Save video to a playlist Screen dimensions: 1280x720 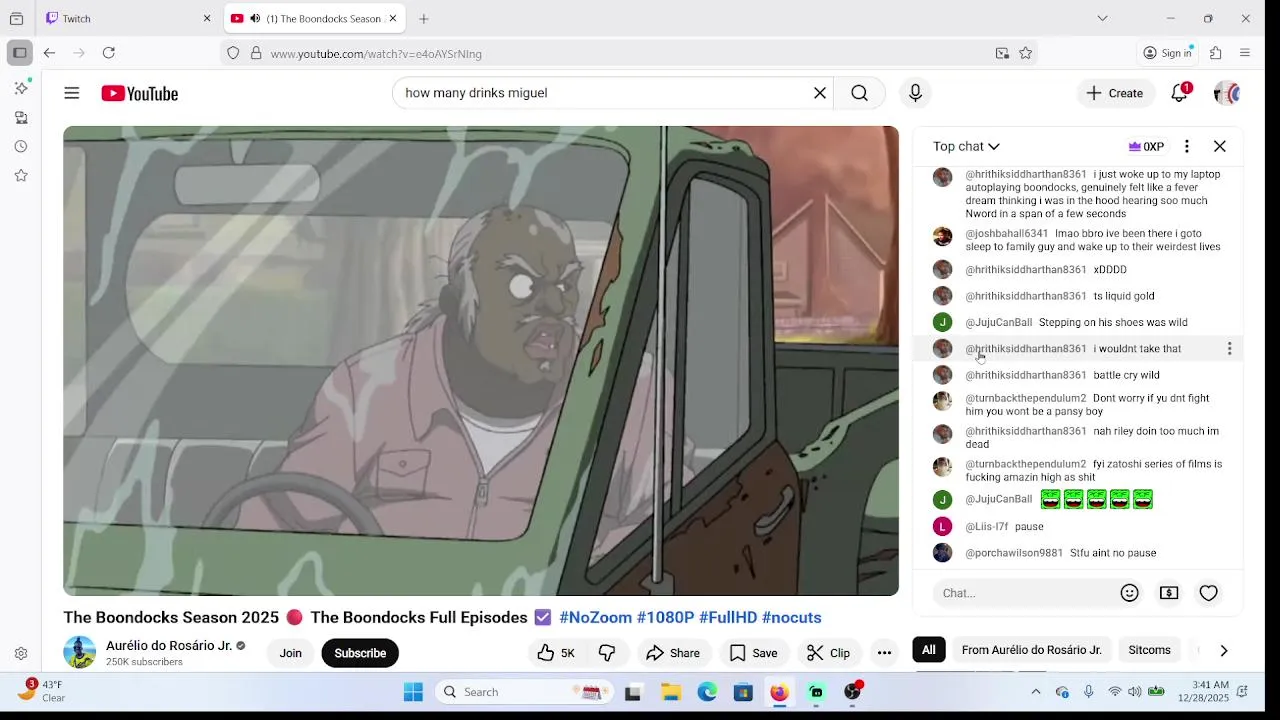pyautogui.click(x=753, y=653)
